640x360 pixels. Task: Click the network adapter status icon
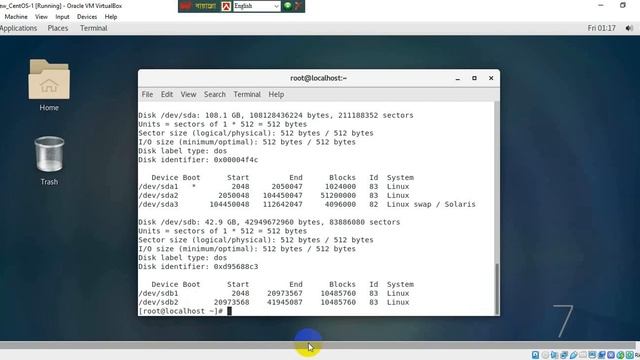[564, 355]
